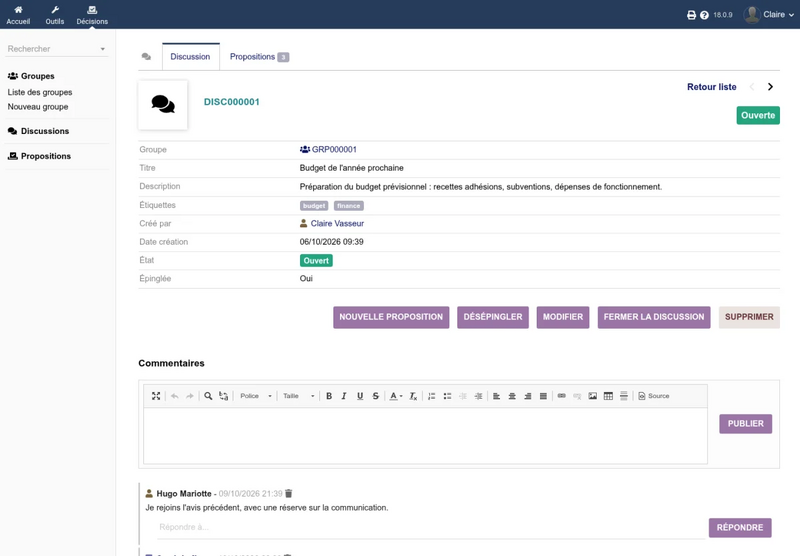Click the print icon in header
Screen dimensions: 800x556
click(691, 15)
